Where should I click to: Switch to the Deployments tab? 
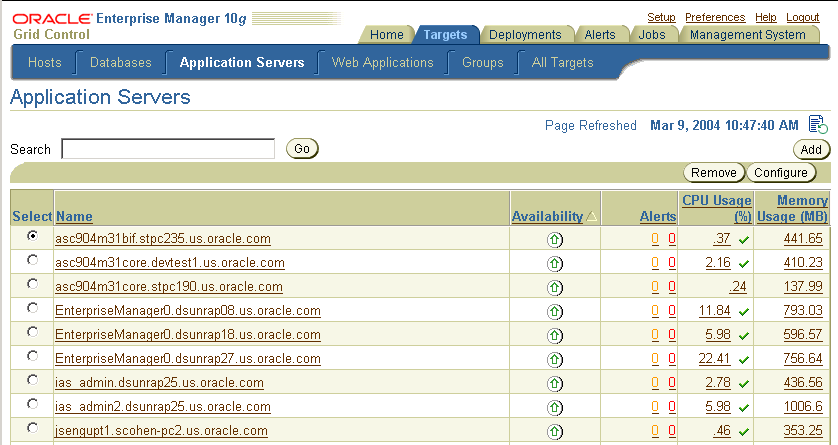pyautogui.click(x=525, y=35)
